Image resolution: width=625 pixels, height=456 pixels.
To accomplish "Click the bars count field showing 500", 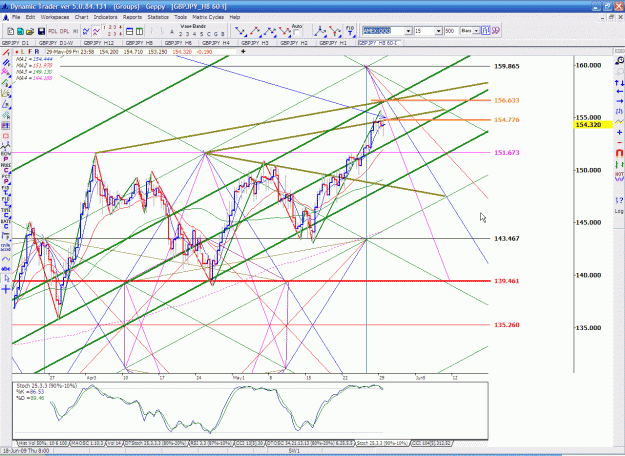I will pyautogui.click(x=450, y=31).
